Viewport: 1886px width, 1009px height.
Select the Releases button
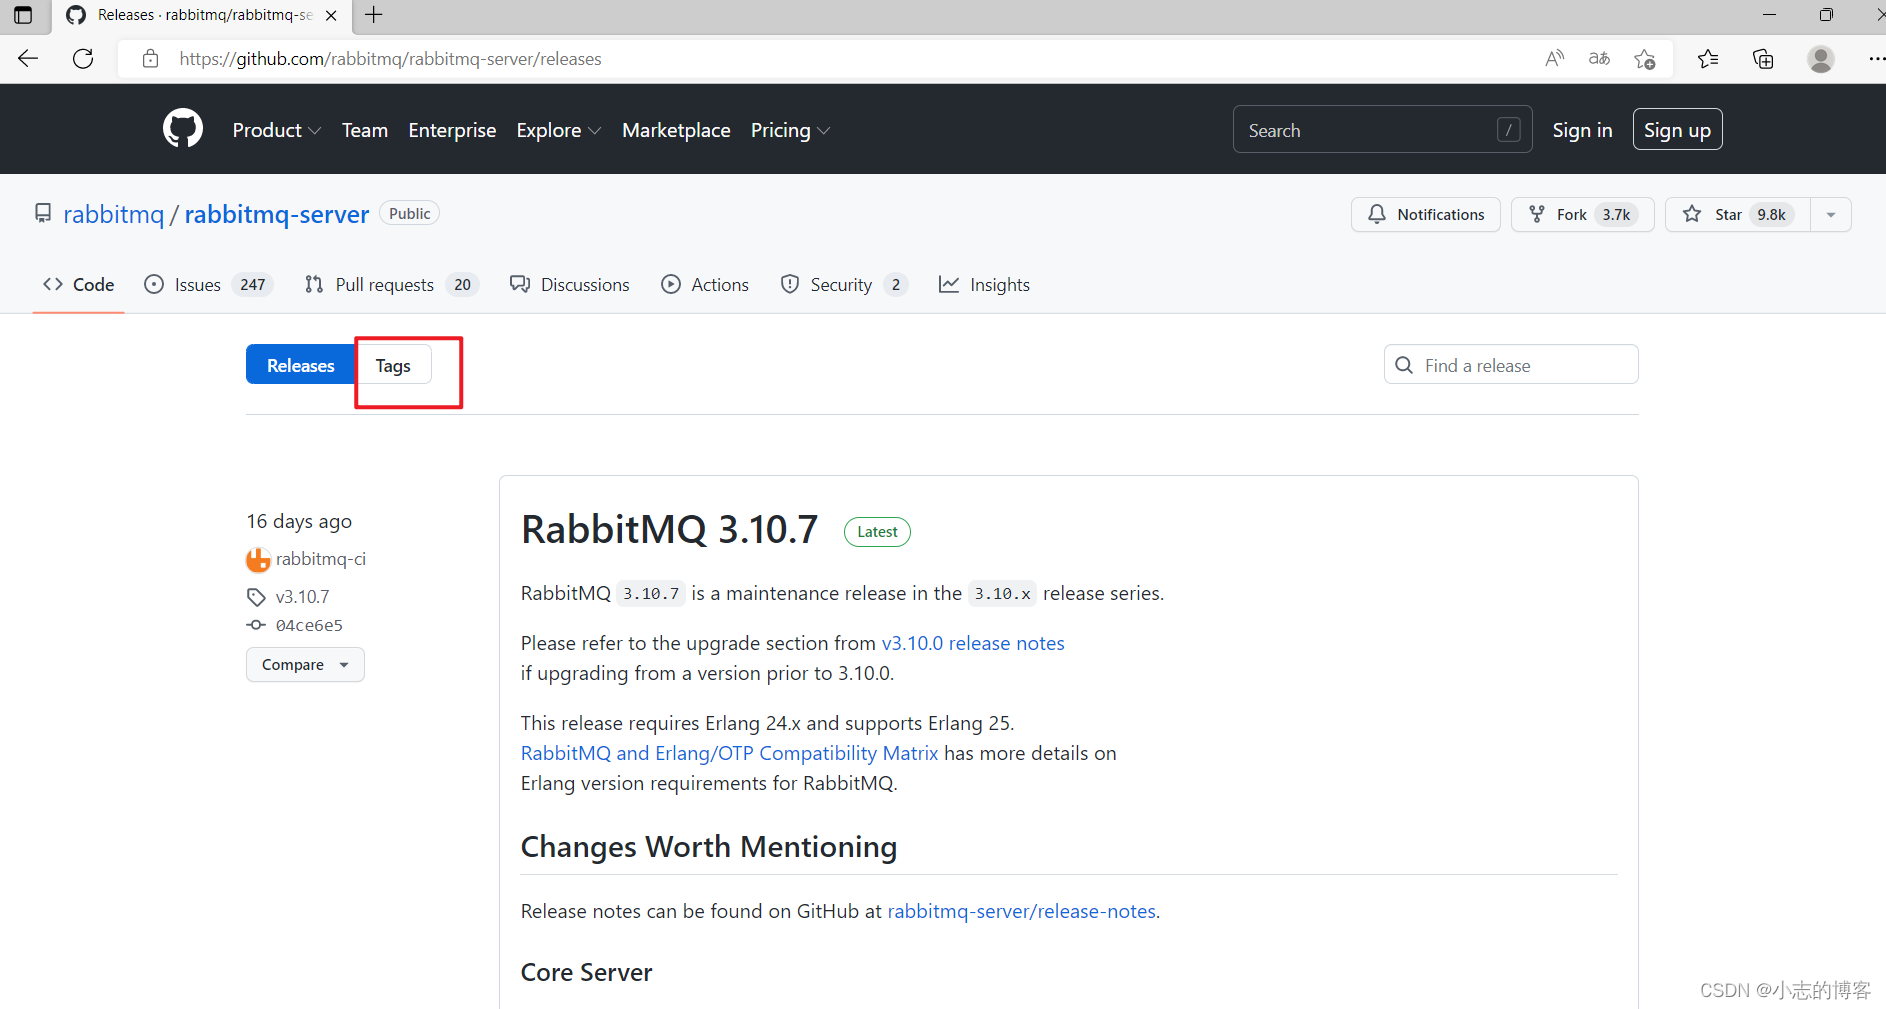pyautogui.click(x=300, y=365)
